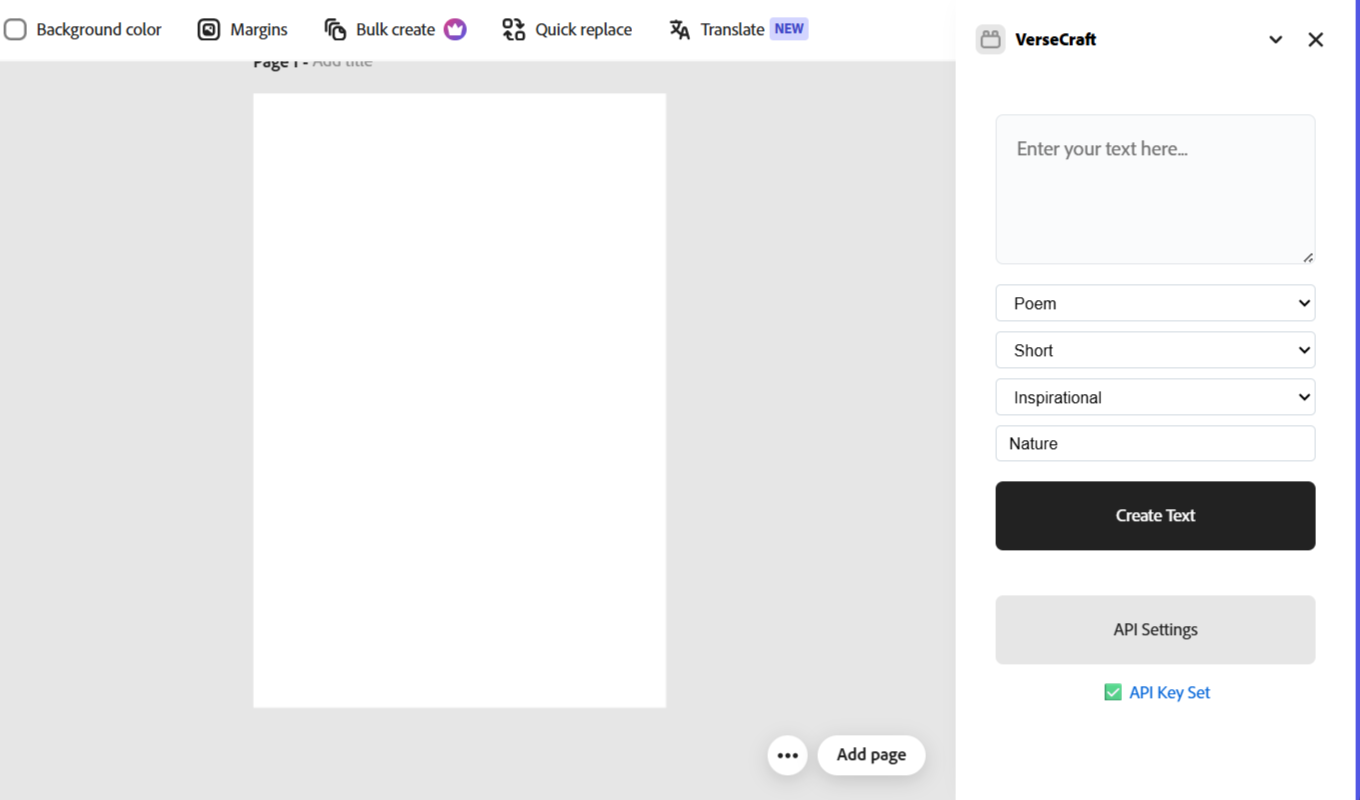1360x800 pixels.
Task: Collapse the VerseCraft panel with the chevron
Action: pyautogui.click(x=1276, y=39)
